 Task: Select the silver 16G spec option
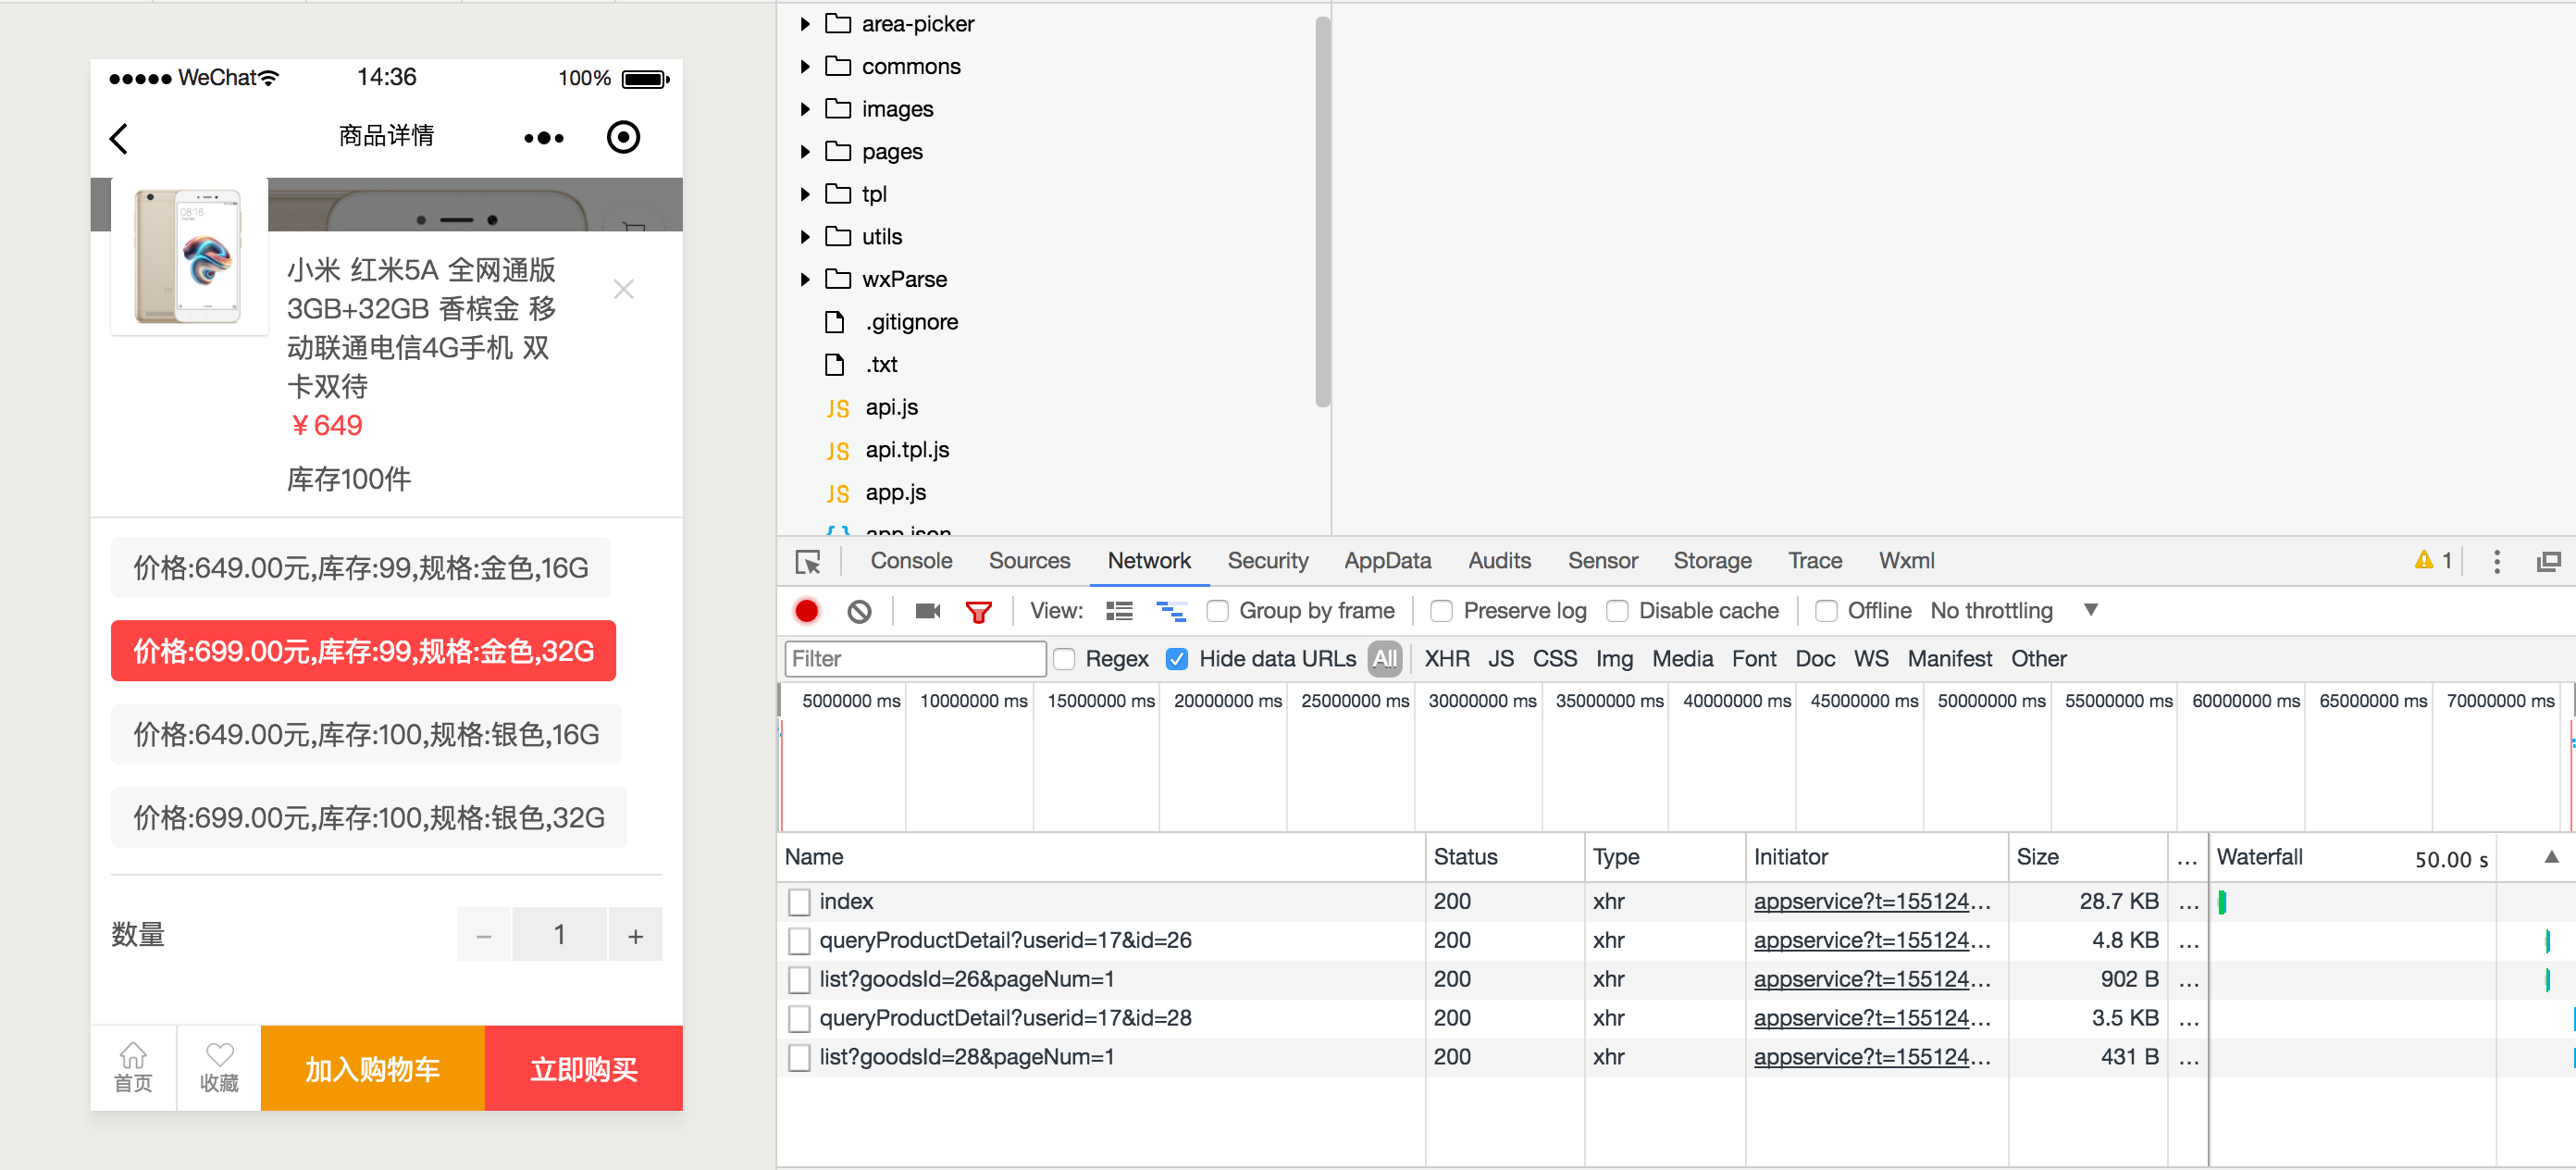pos(366,734)
